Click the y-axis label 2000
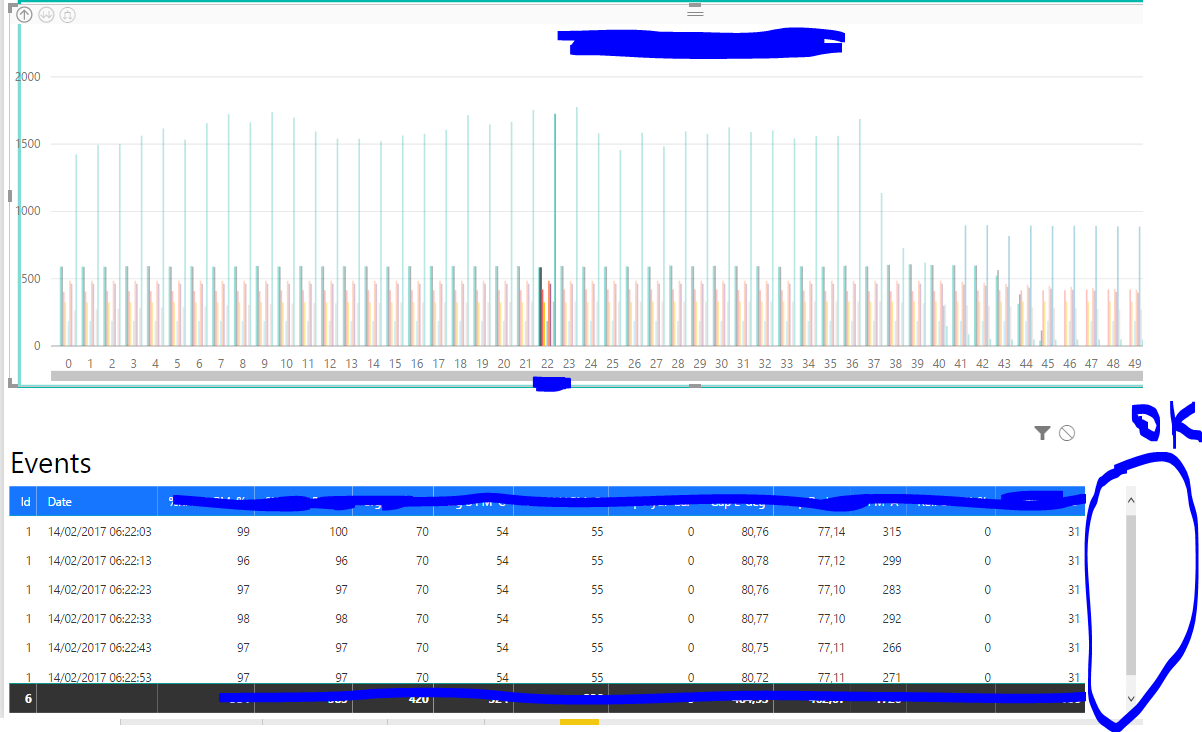 pos(28,76)
